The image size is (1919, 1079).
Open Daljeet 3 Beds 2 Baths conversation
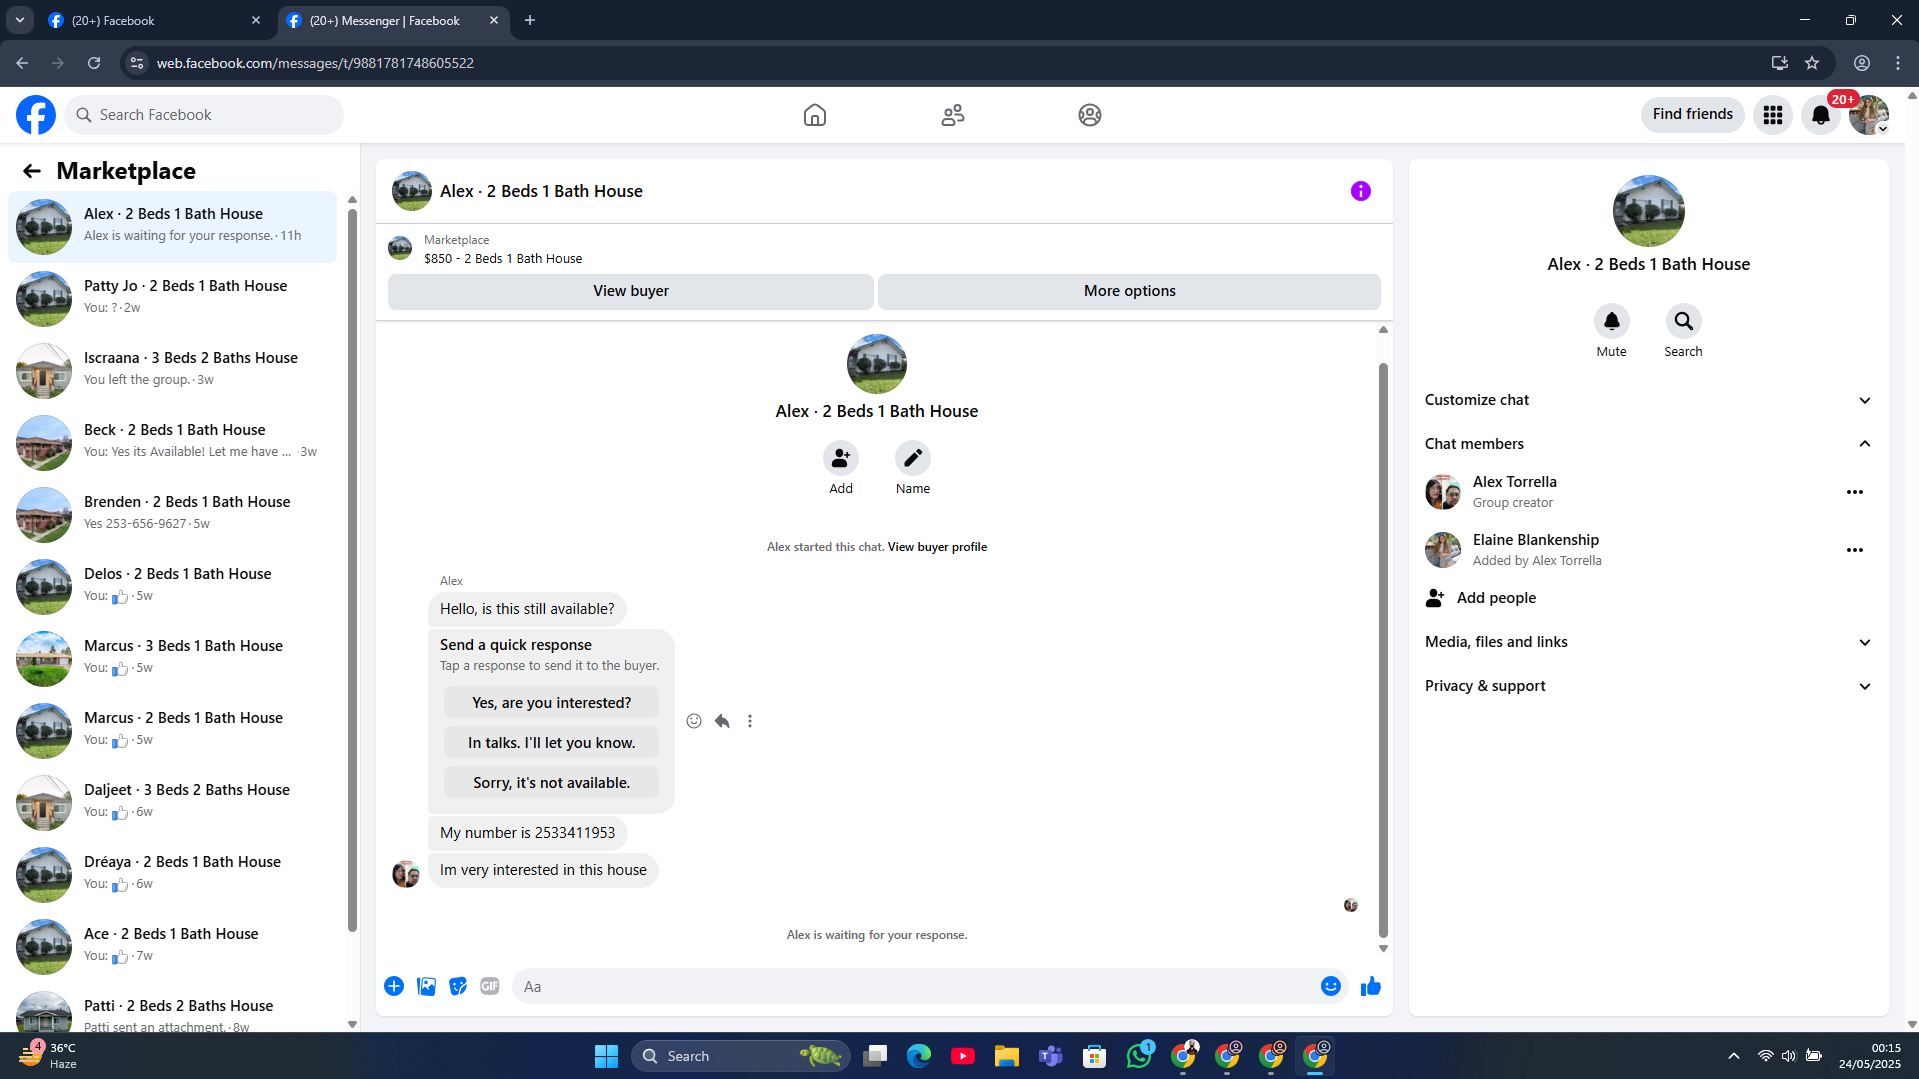click(x=173, y=803)
